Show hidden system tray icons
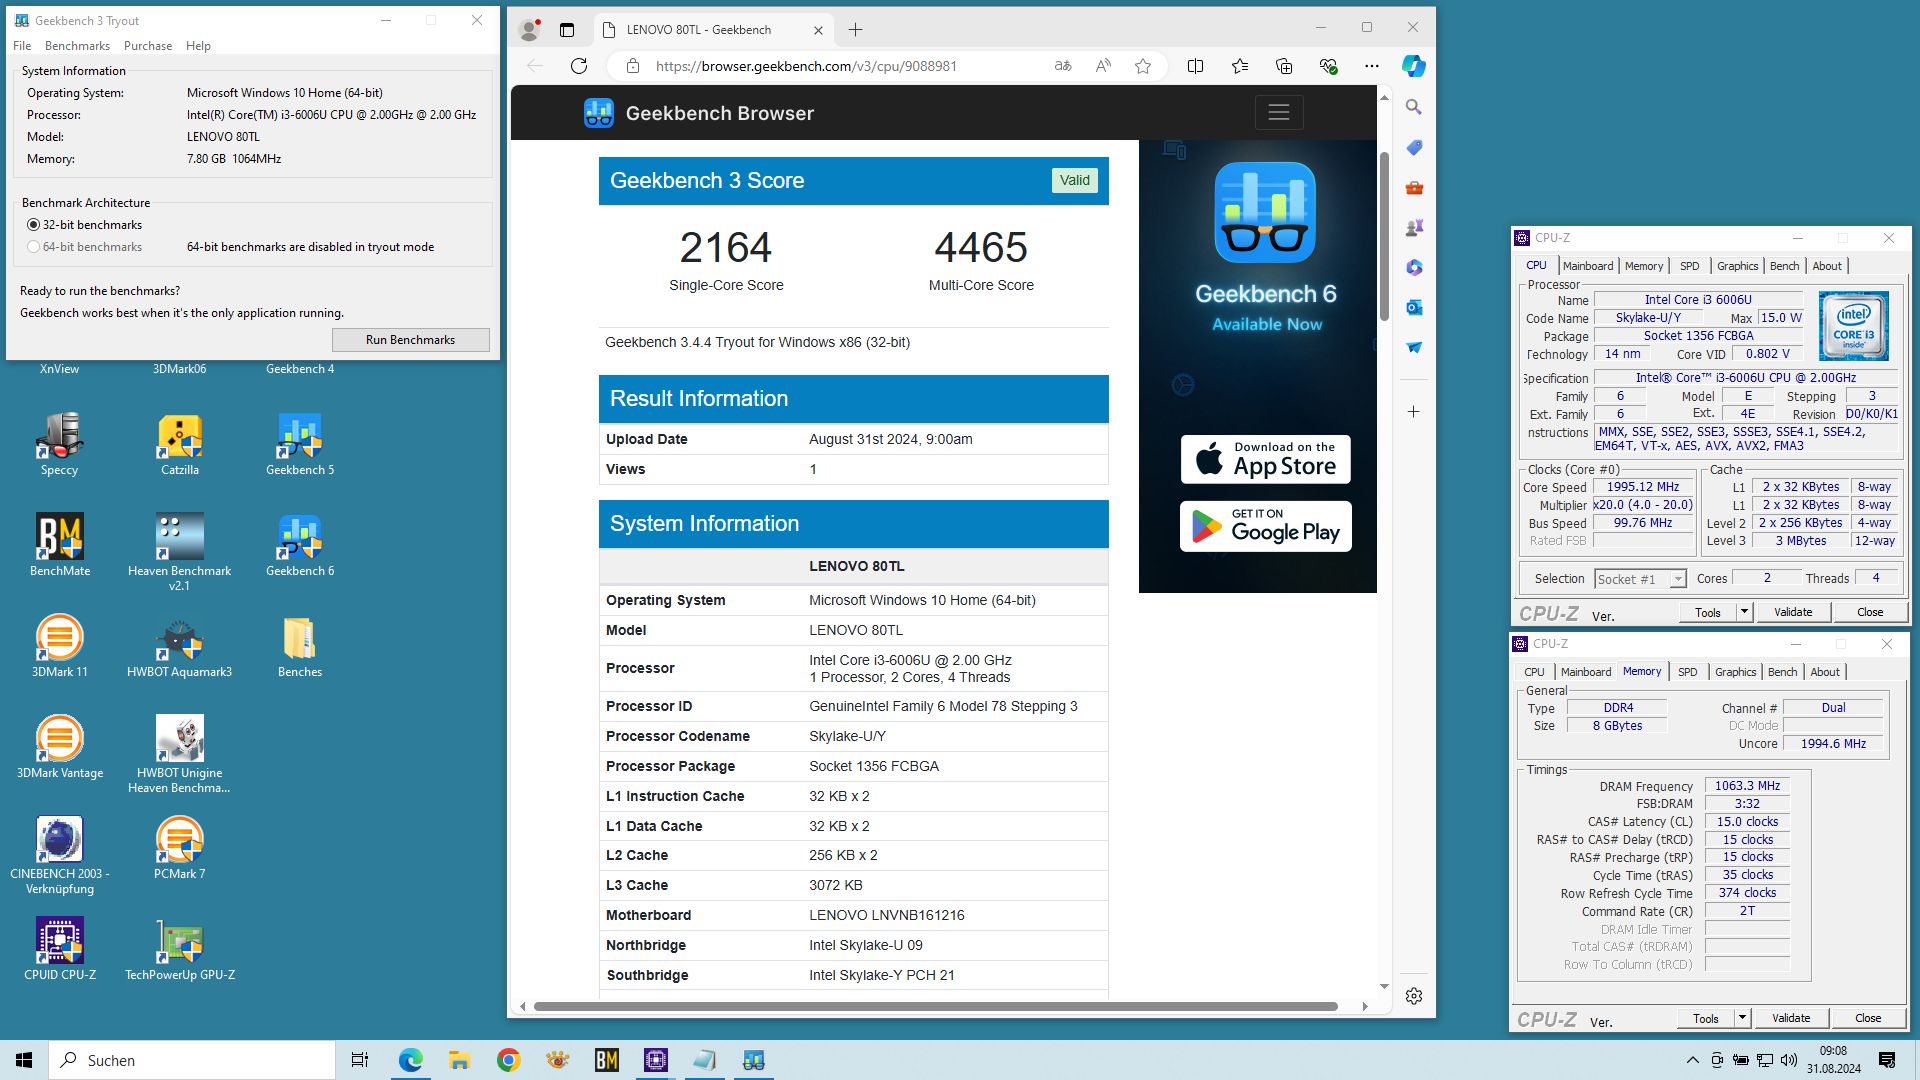The image size is (1920, 1080). 1692,1060
